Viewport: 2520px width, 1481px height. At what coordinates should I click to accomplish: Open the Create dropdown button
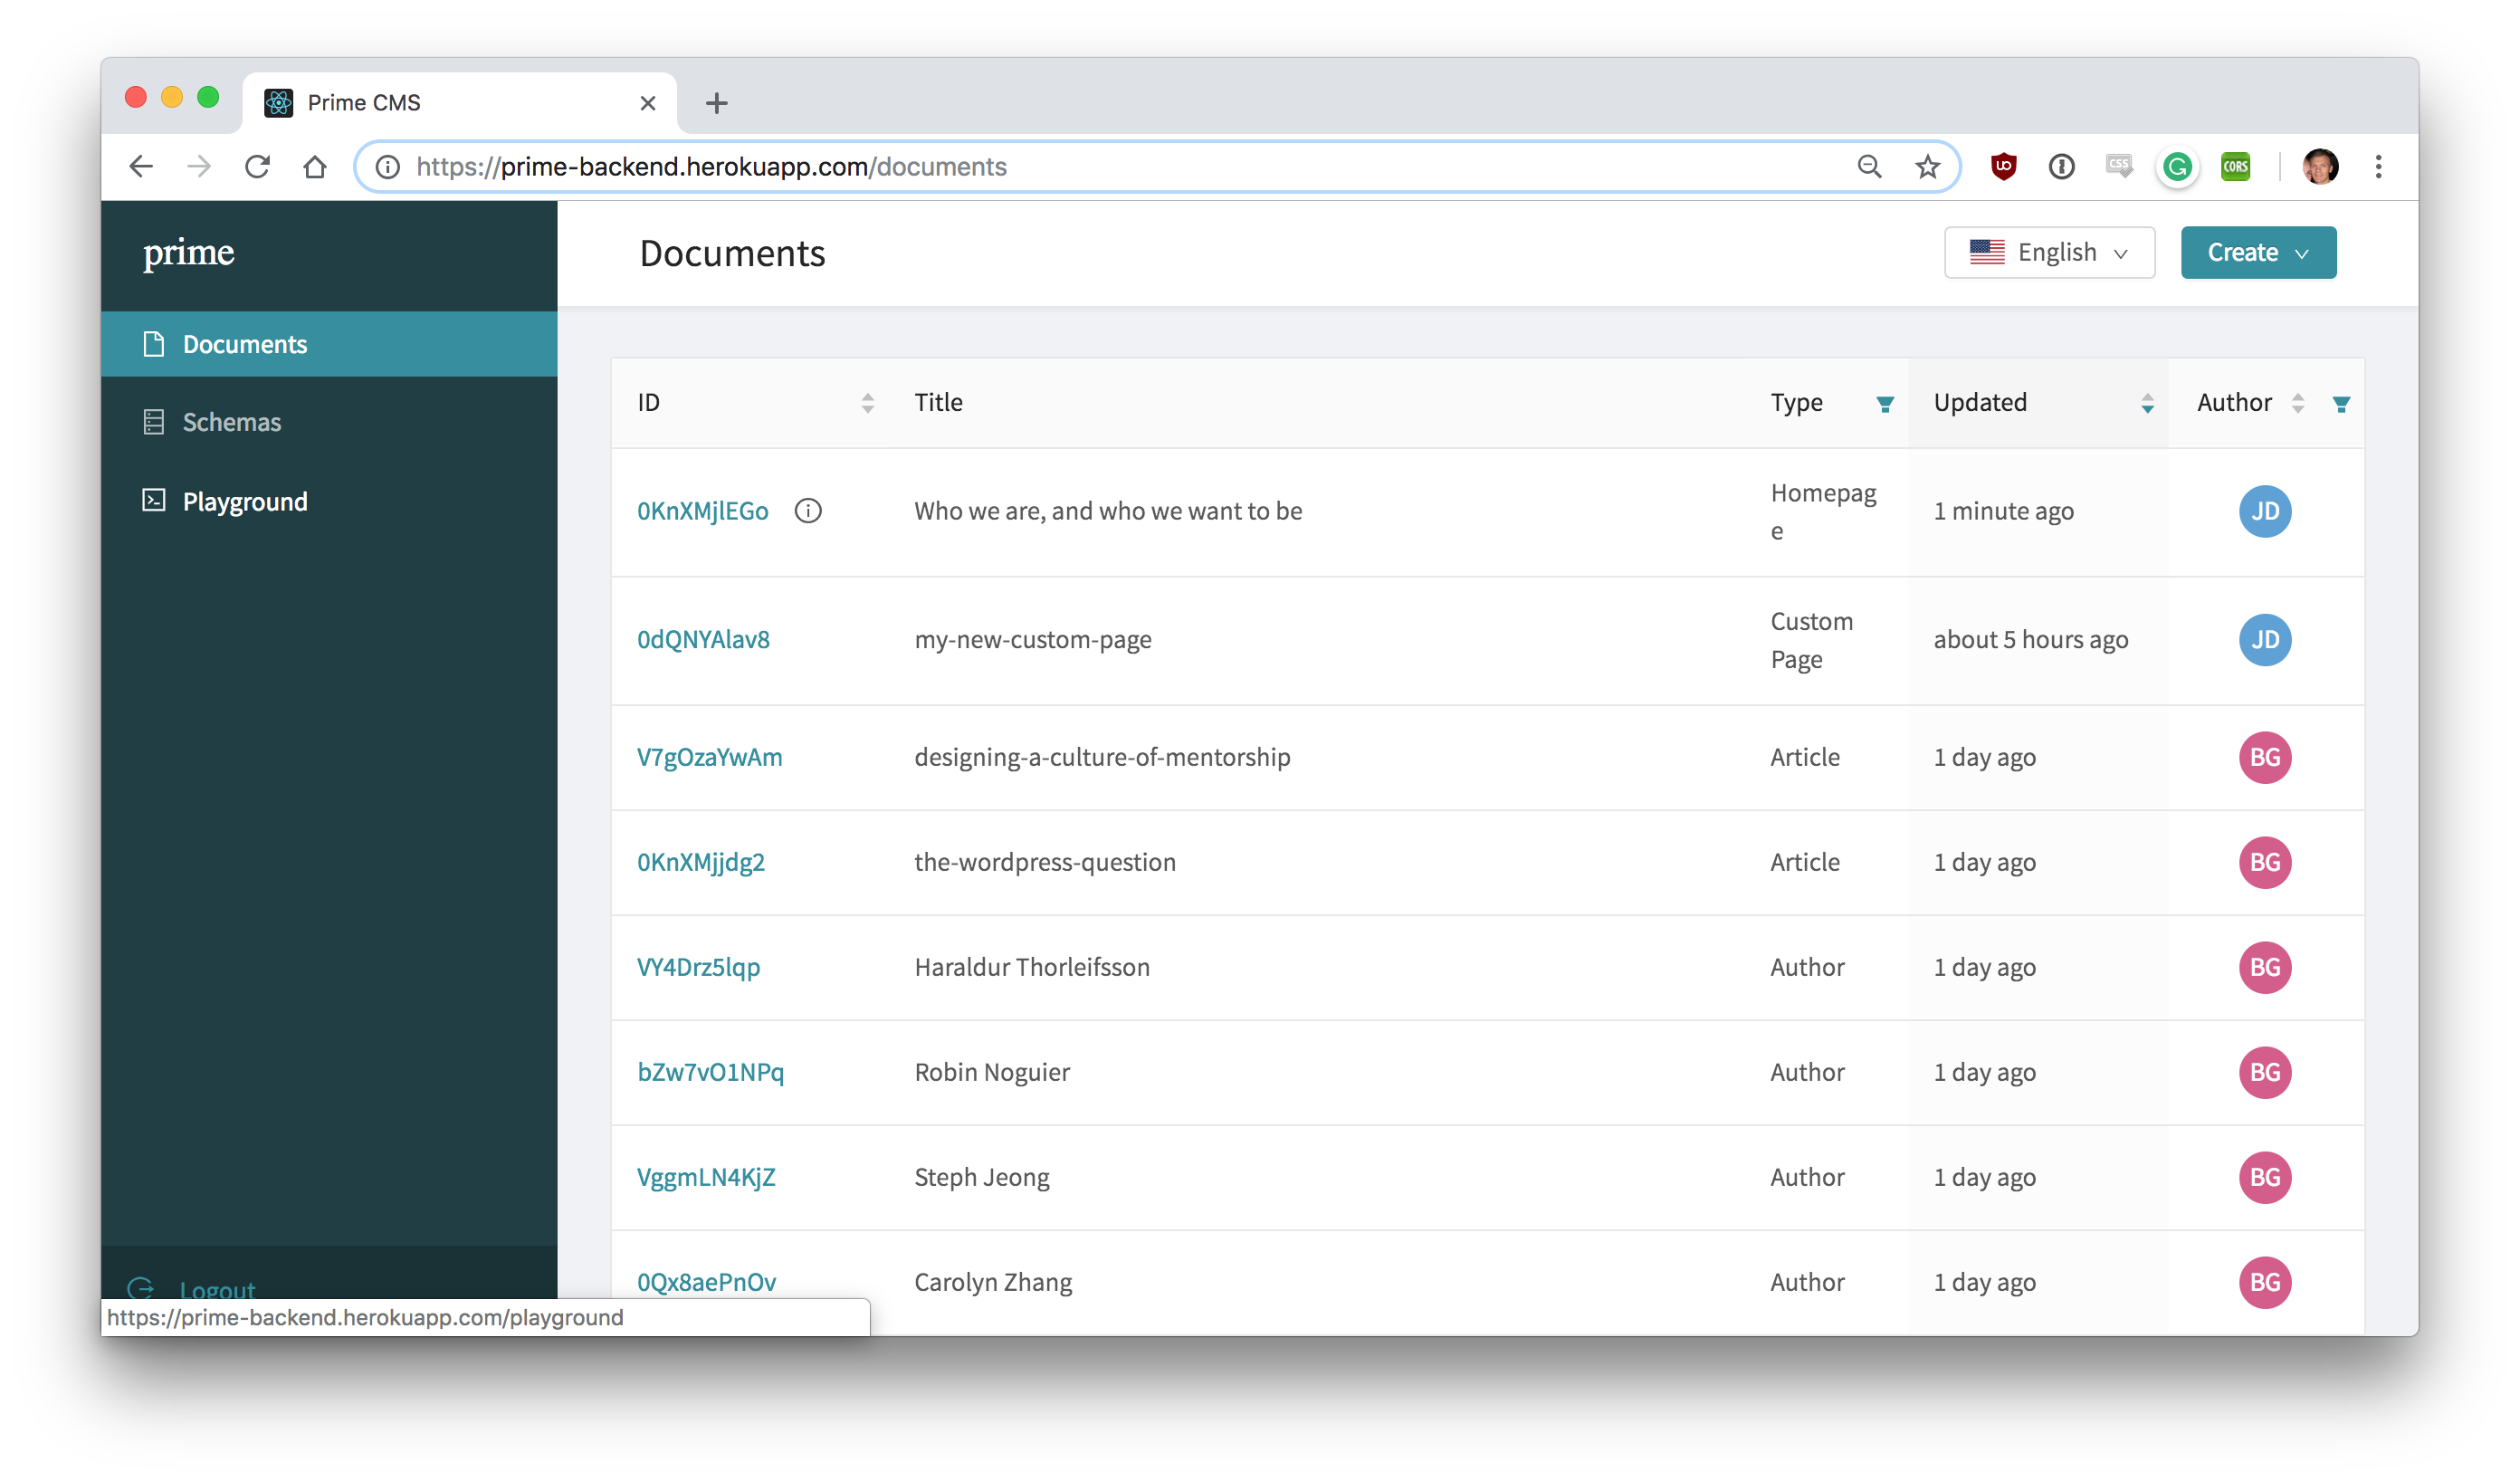click(x=2257, y=252)
